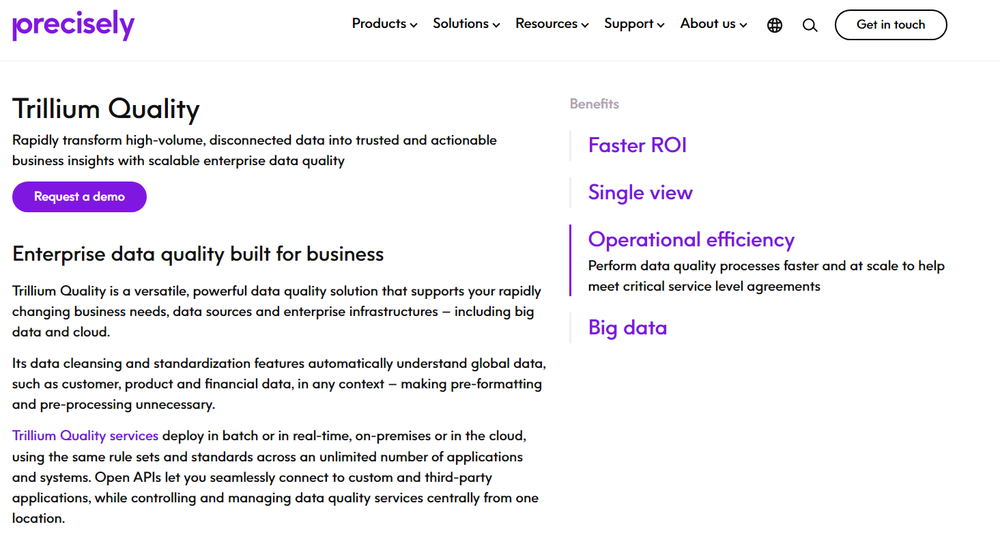Viewport: 1000px width, 533px height.
Task: Click the Trillium Quality page title
Action: pos(106,109)
